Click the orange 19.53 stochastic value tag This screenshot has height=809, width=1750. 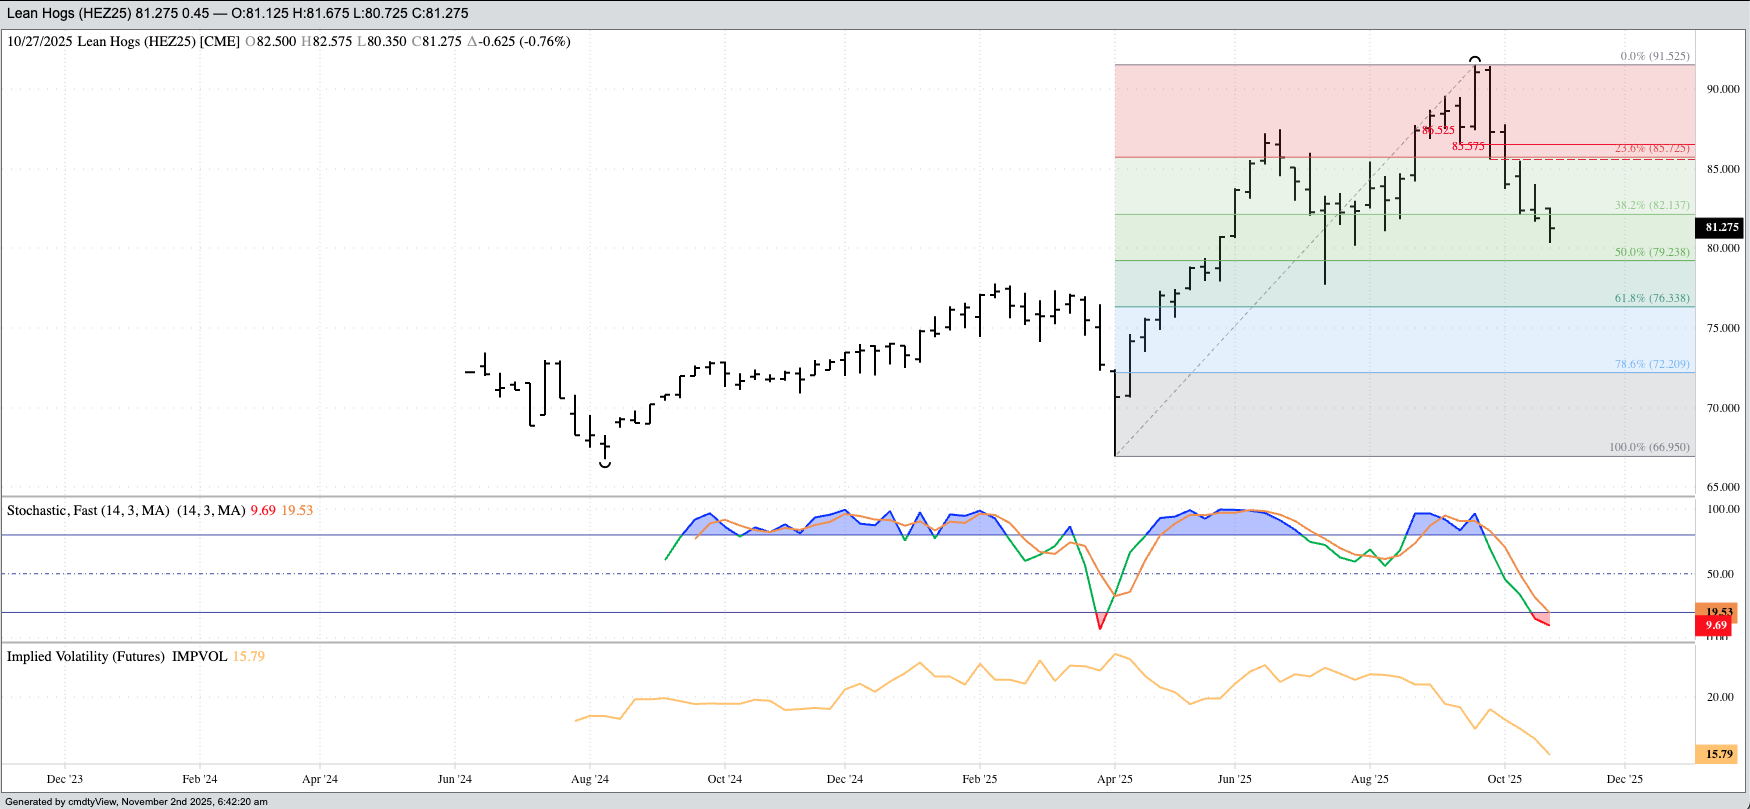(1718, 611)
